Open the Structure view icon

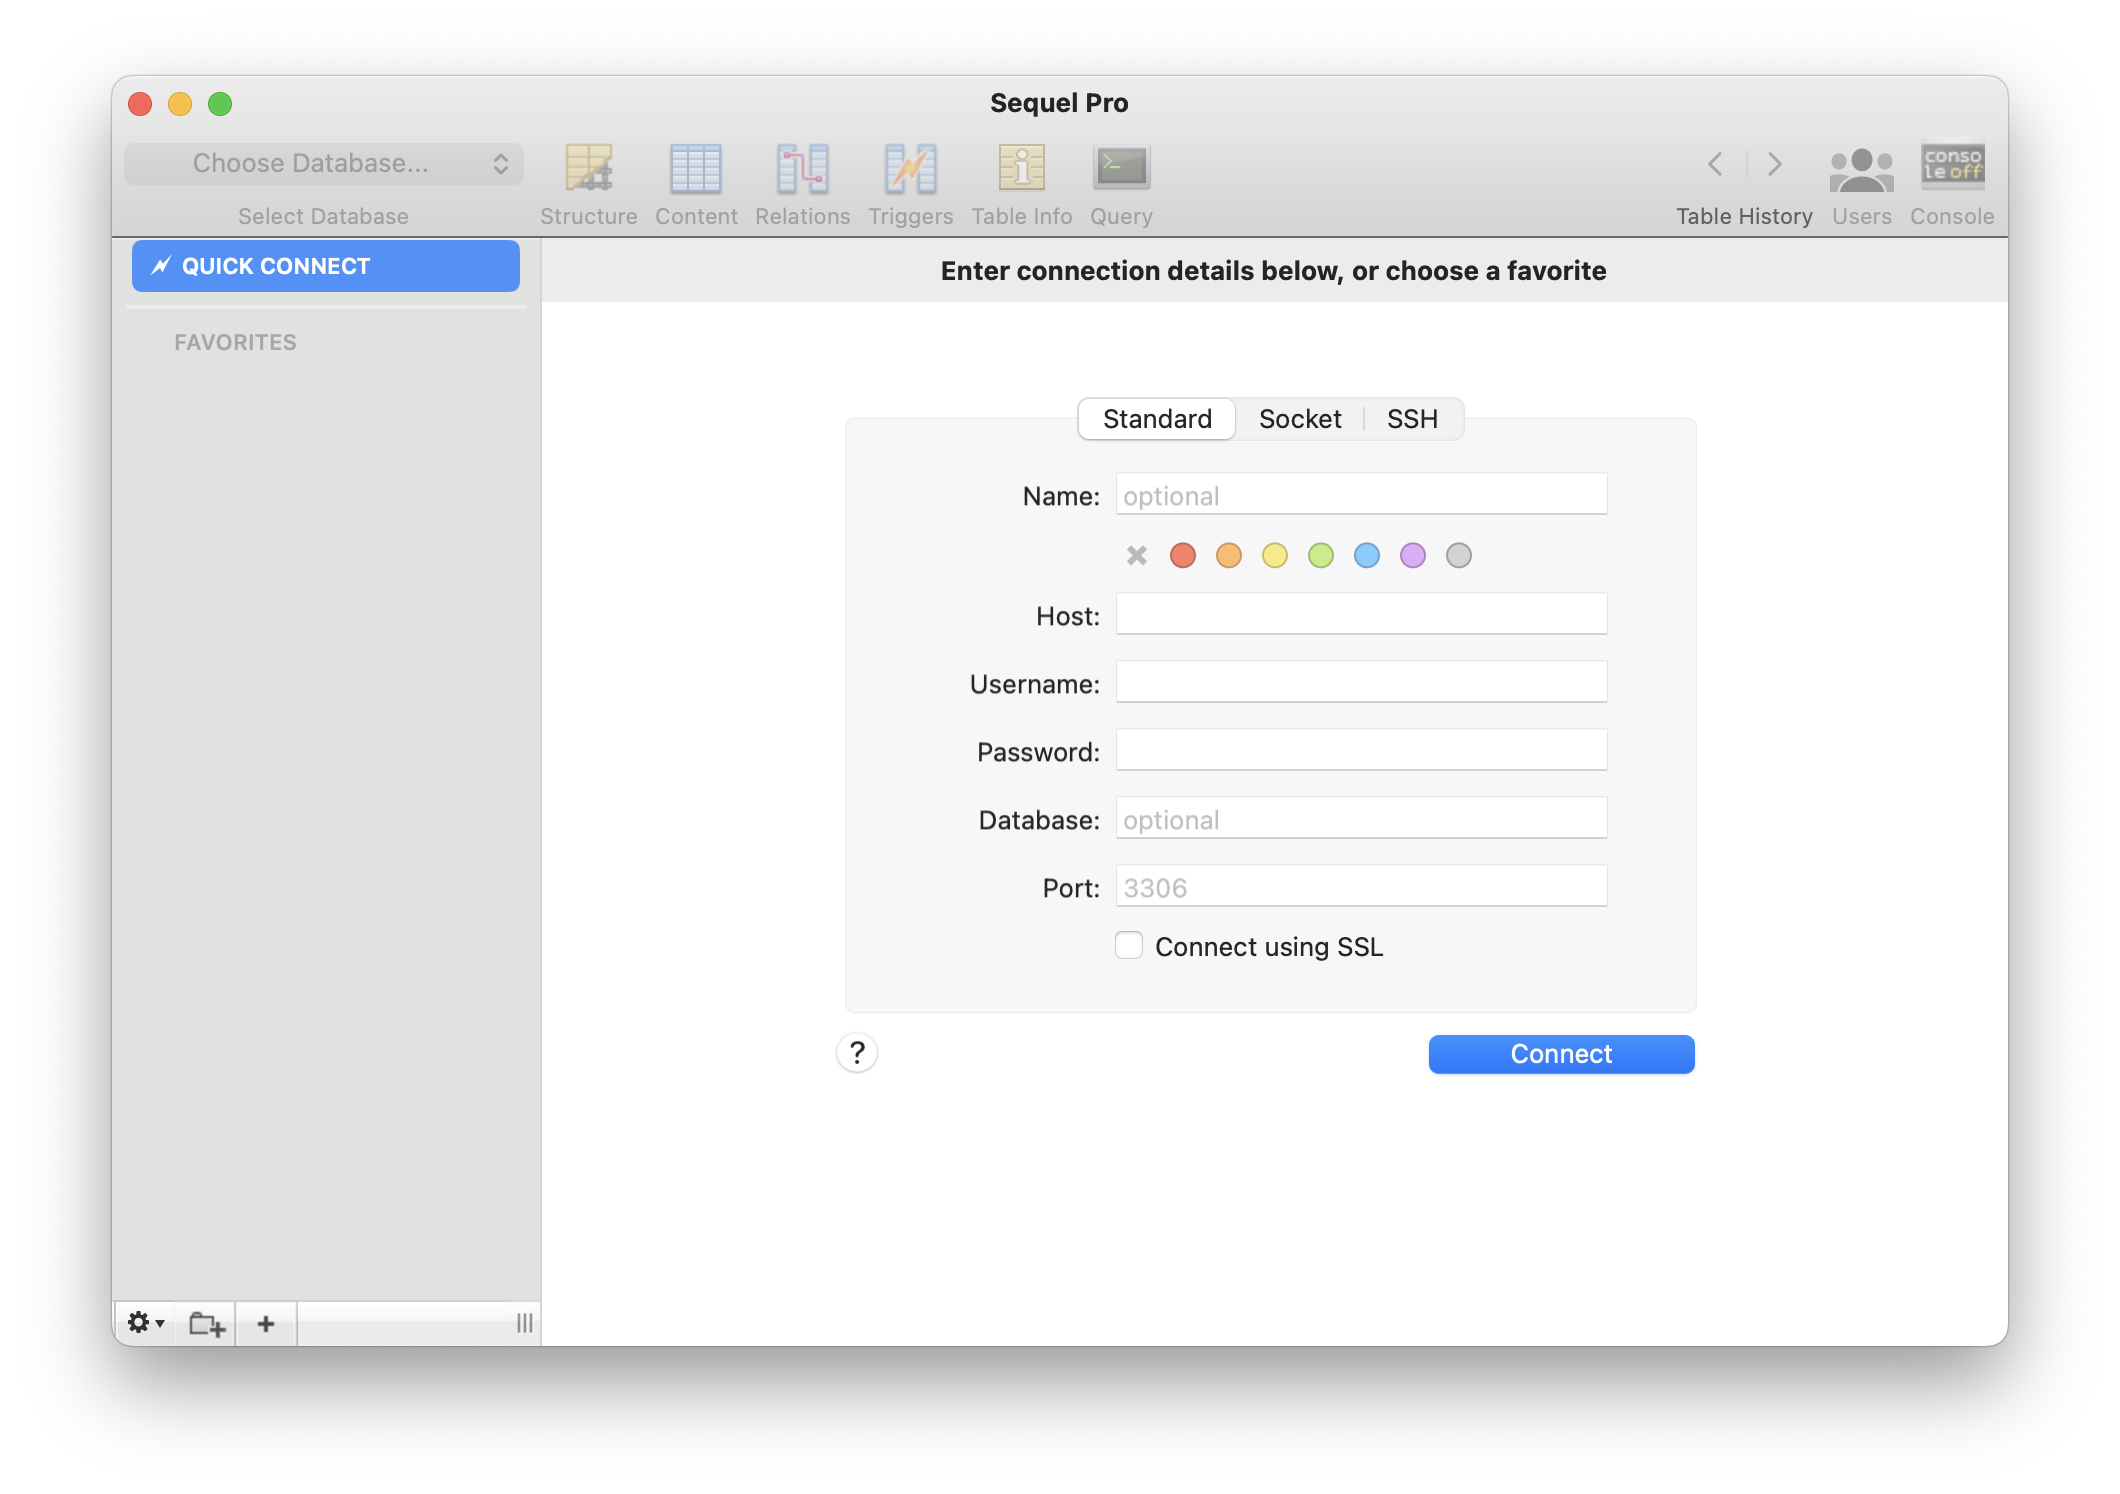[x=588, y=168]
